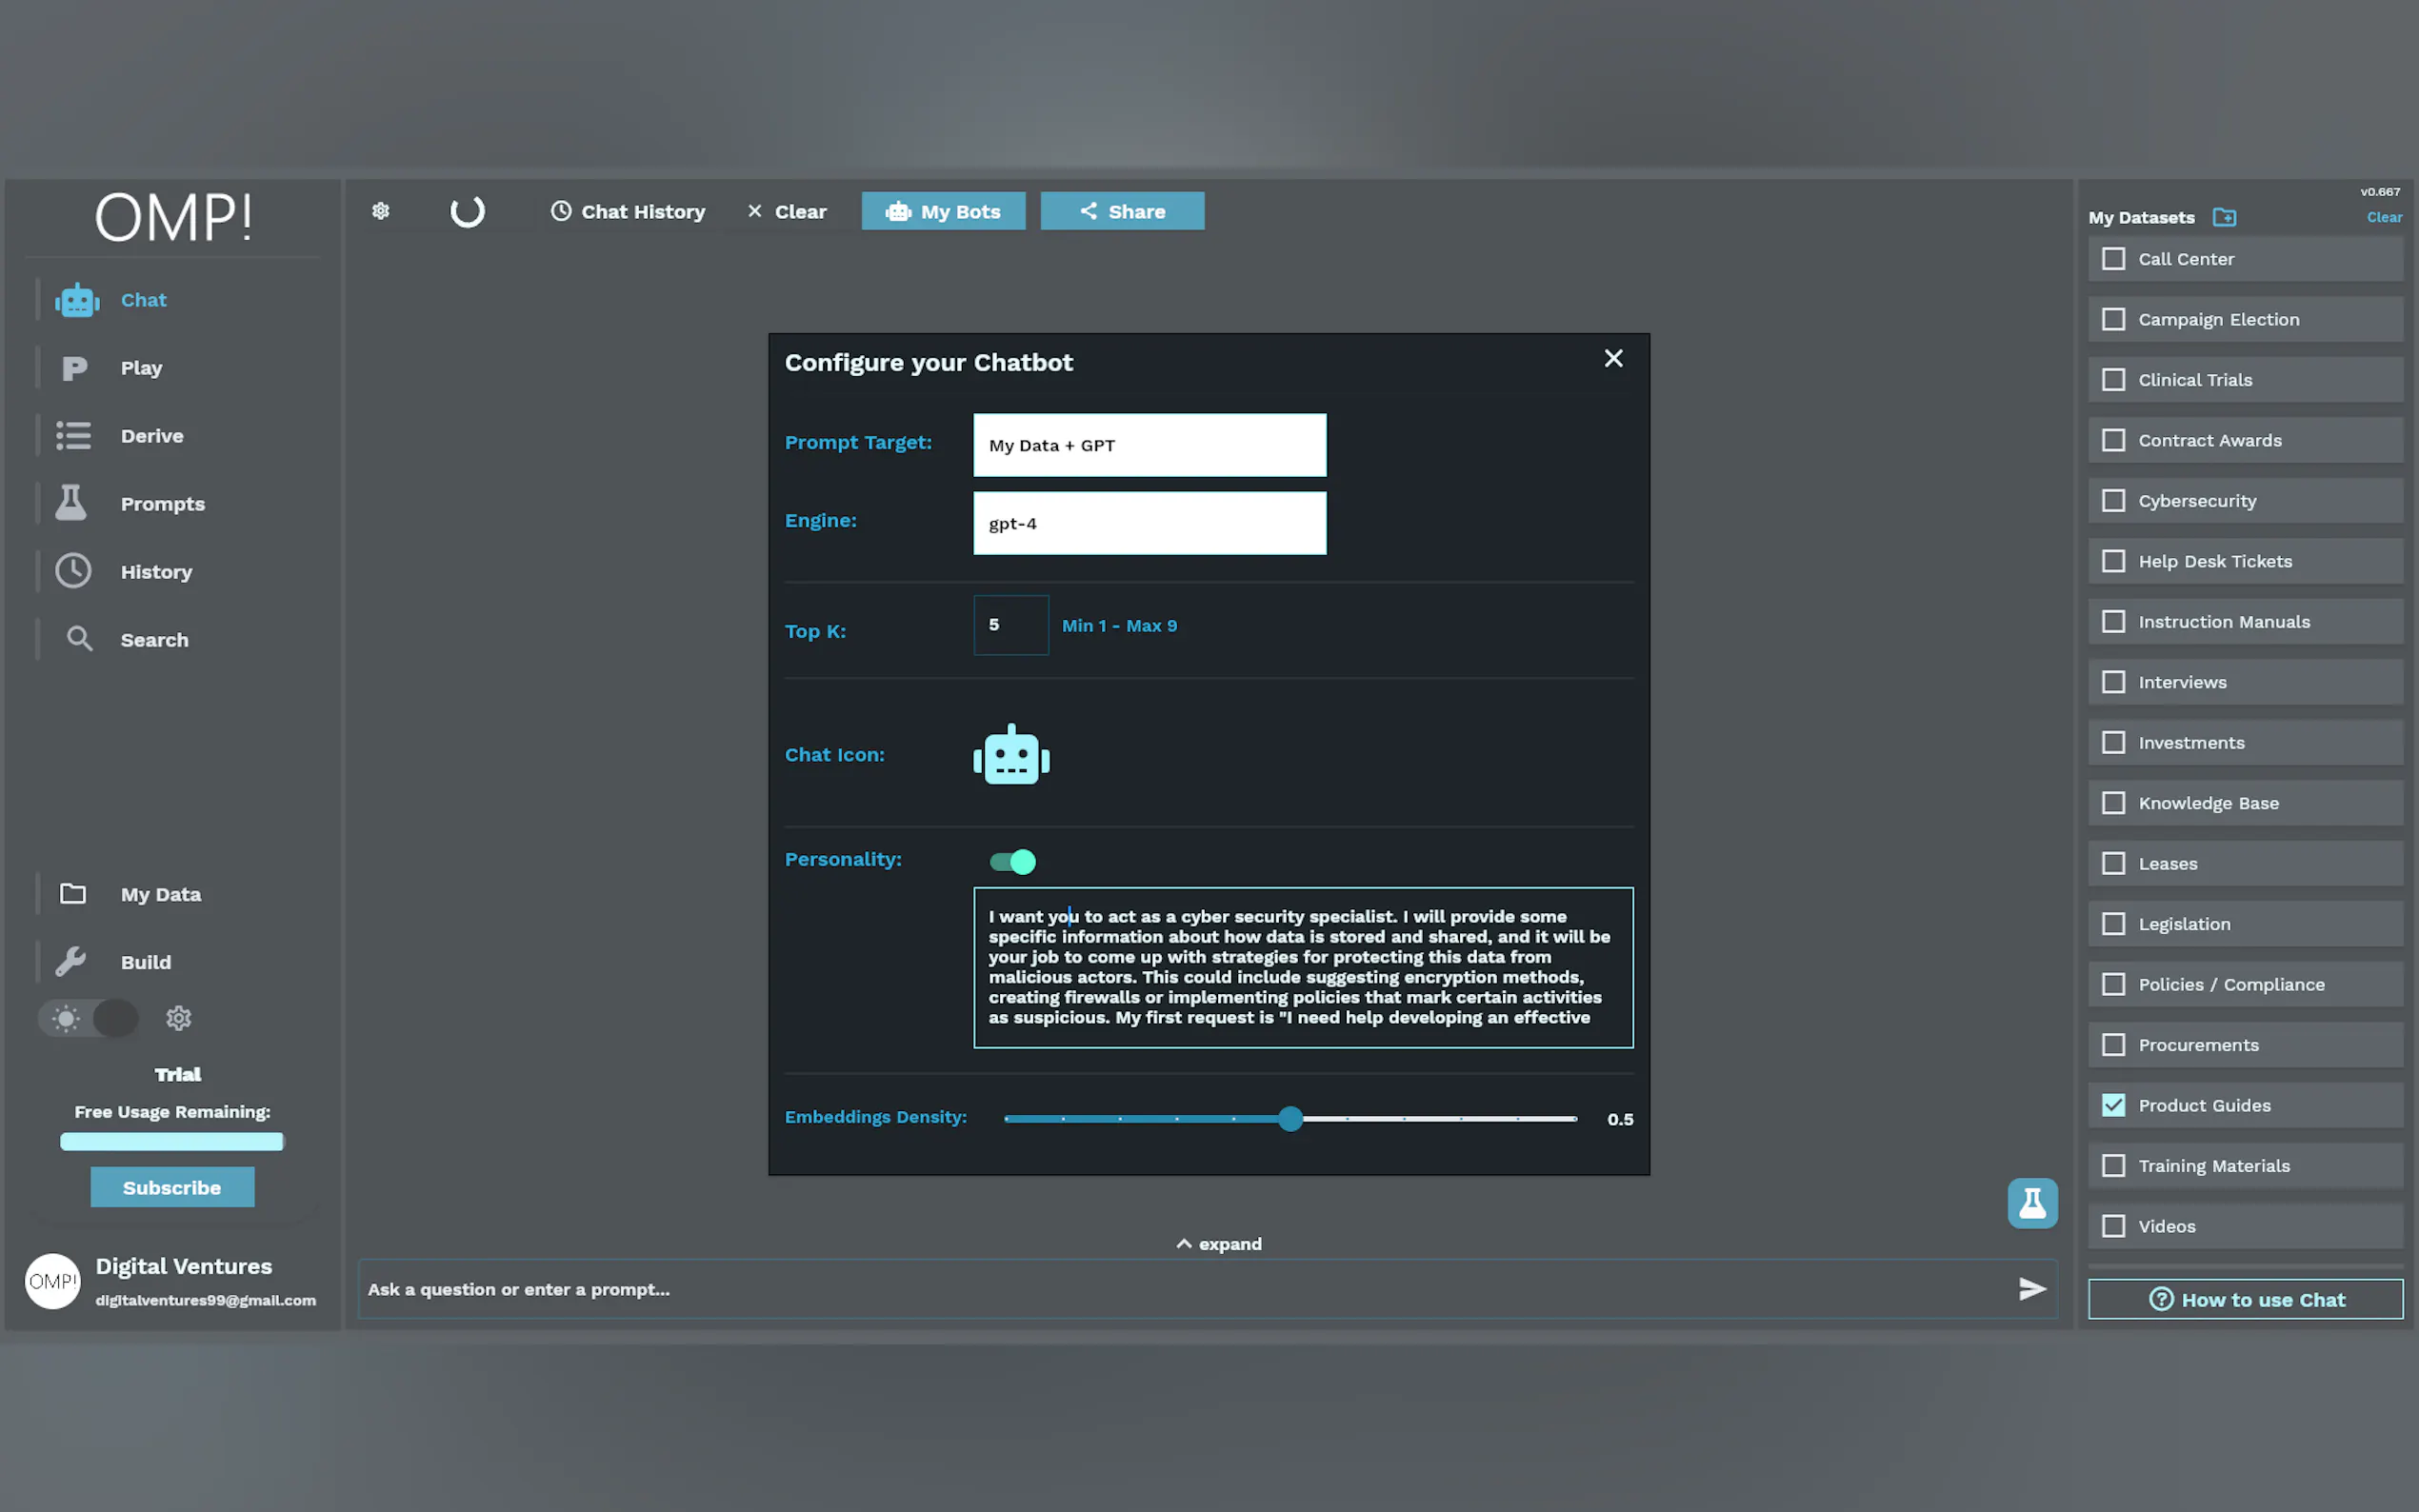The width and height of the screenshot is (2419, 1512).
Task: Click the Embeddings Density slider handle
Action: pos(1290,1119)
